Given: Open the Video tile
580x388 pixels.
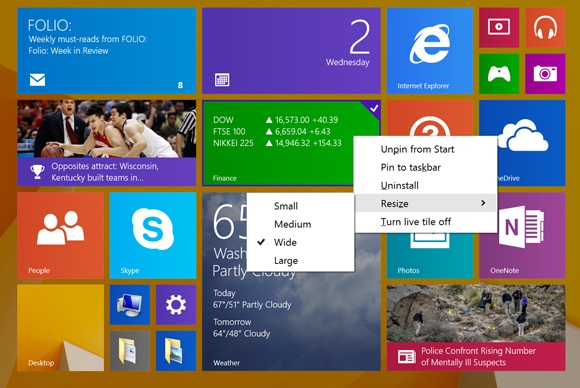Looking at the screenshot, I should pyautogui.click(x=499, y=28).
